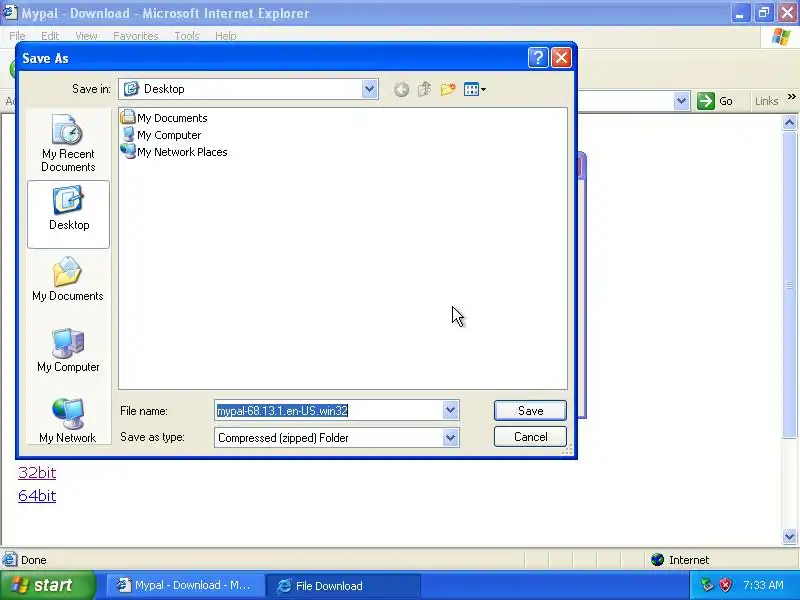Switch to File Download taskbar button
The image size is (800, 600).
pos(343,585)
